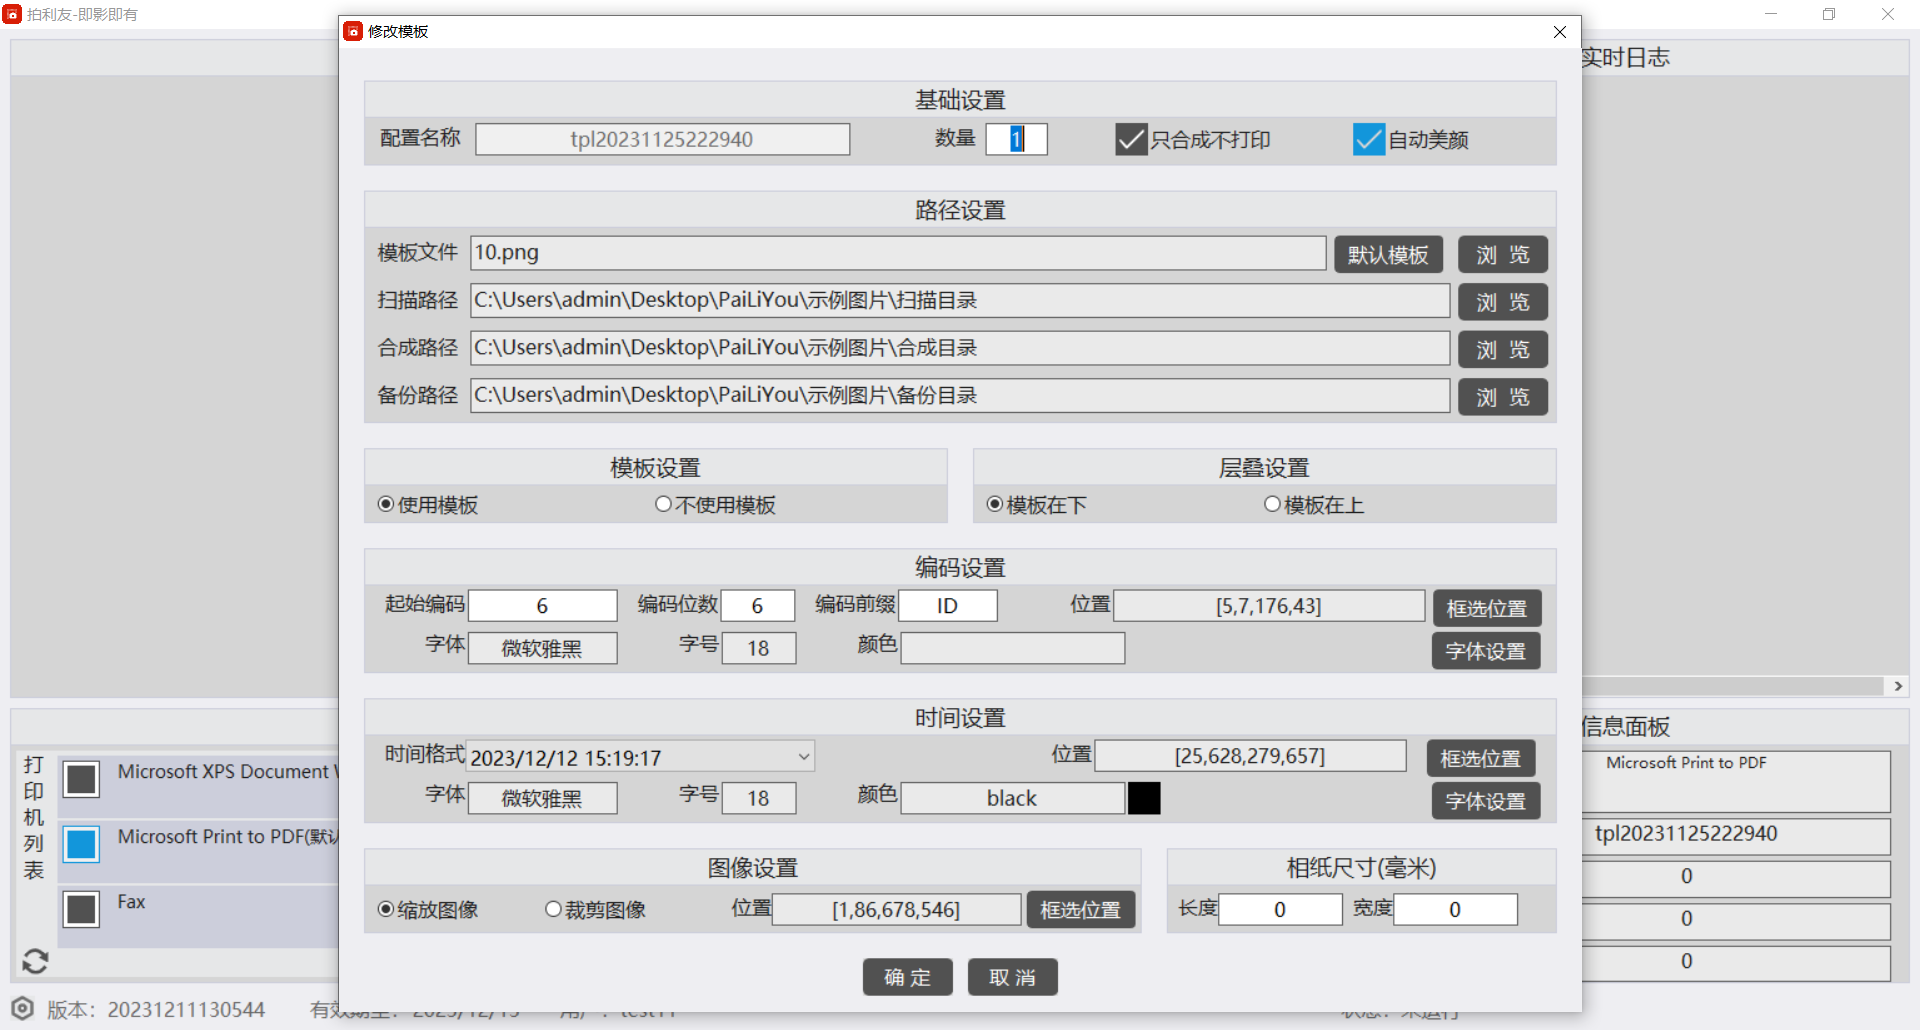Close the 修改模板 dialog

click(1559, 32)
